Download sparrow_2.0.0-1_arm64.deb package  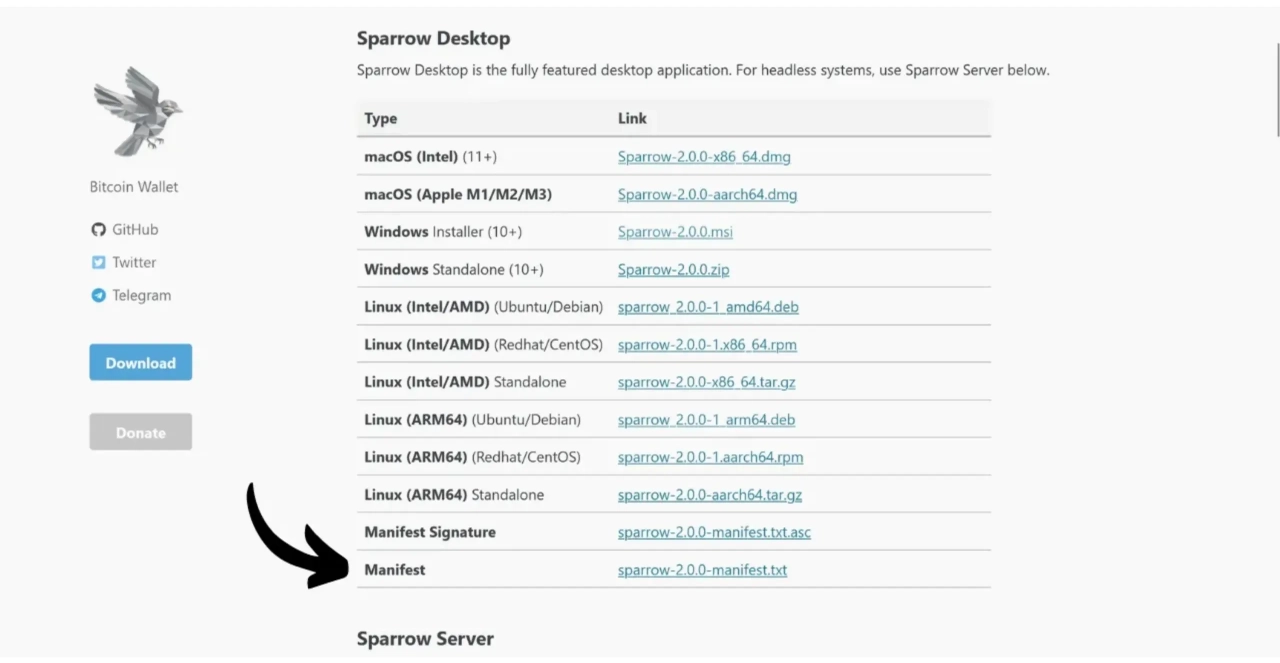coord(706,420)
